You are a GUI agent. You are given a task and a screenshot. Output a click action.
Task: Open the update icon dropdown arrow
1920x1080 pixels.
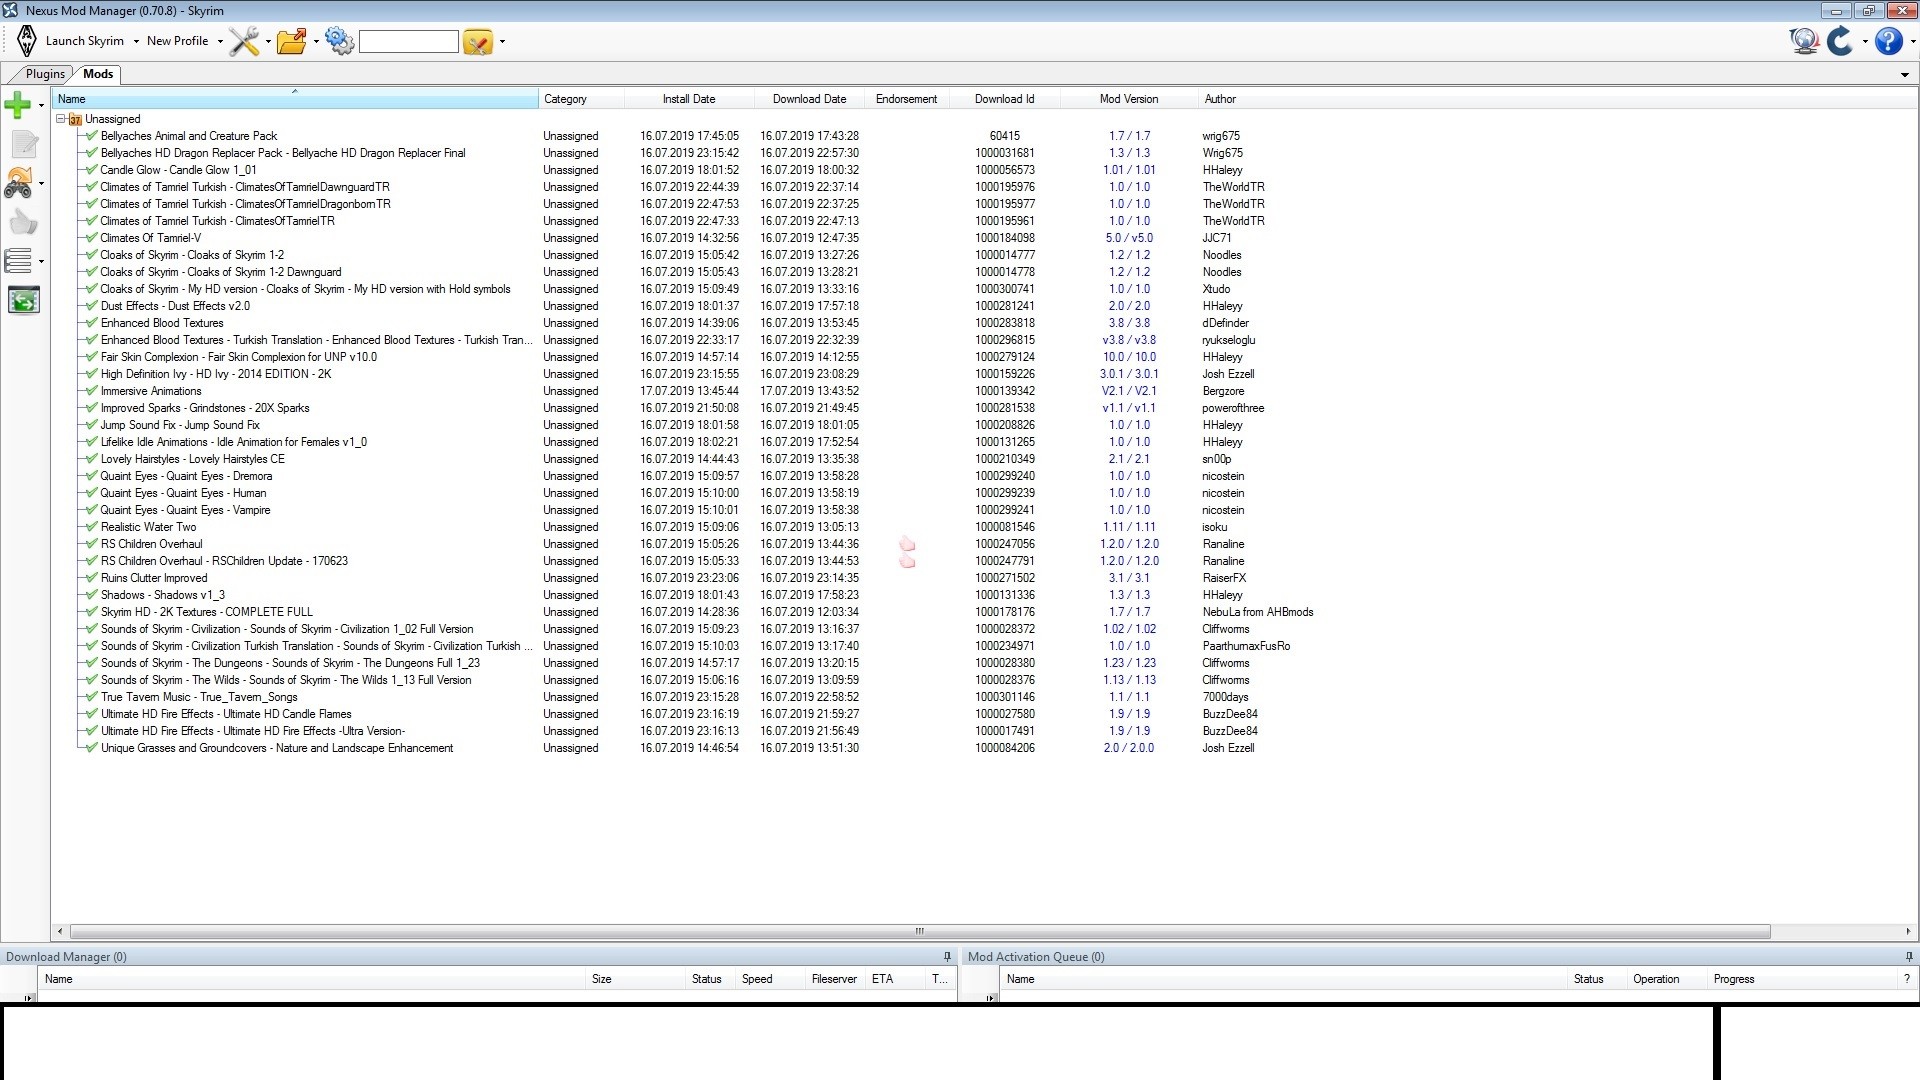(1864, 42)
